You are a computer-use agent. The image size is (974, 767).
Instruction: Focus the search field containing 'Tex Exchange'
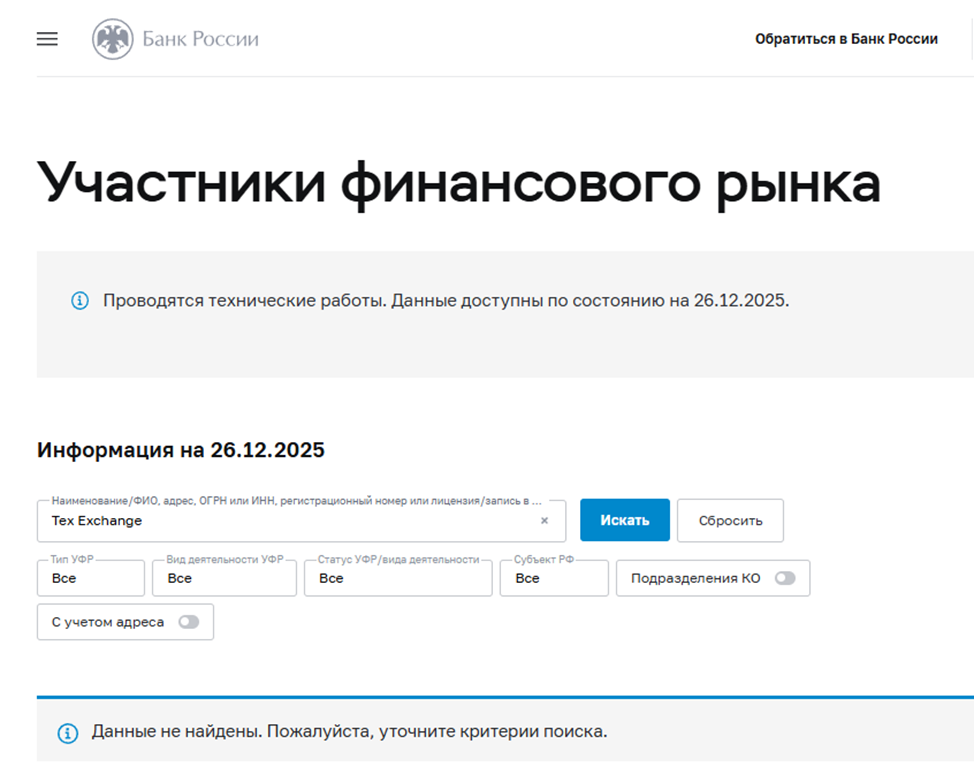[x=290, y=521]
